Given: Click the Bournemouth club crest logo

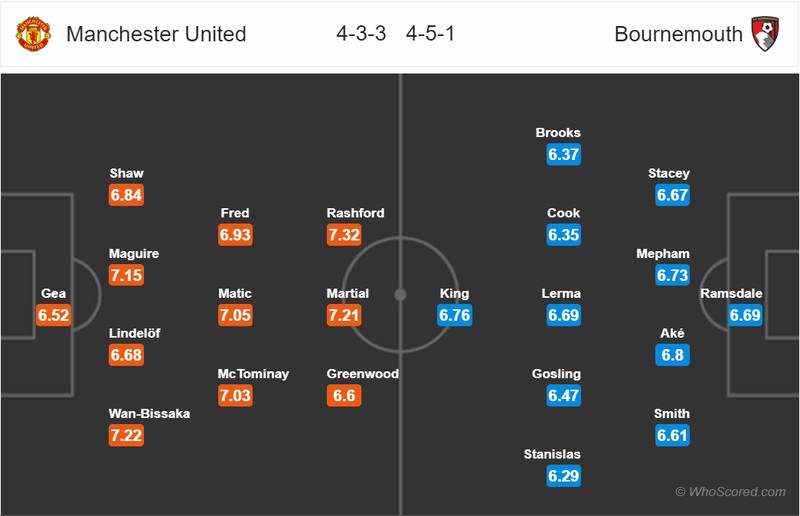Looking at the screenshot, I should (765, 34).
